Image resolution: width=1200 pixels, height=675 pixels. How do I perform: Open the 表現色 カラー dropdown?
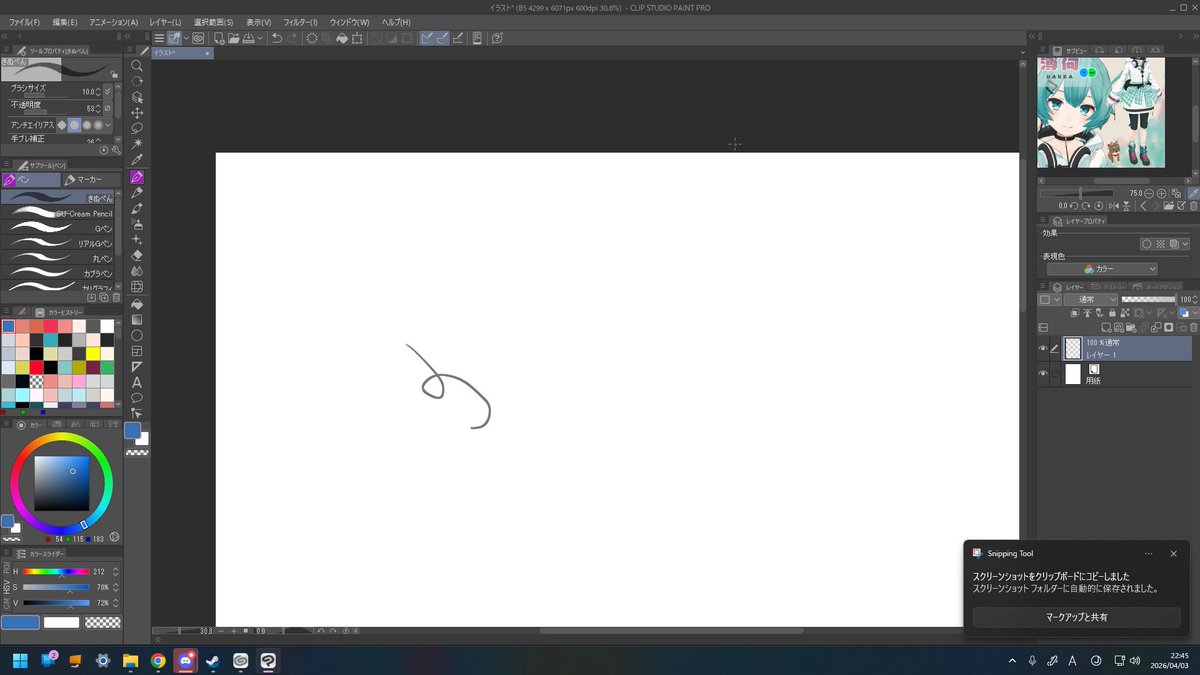coord(1102,269)
